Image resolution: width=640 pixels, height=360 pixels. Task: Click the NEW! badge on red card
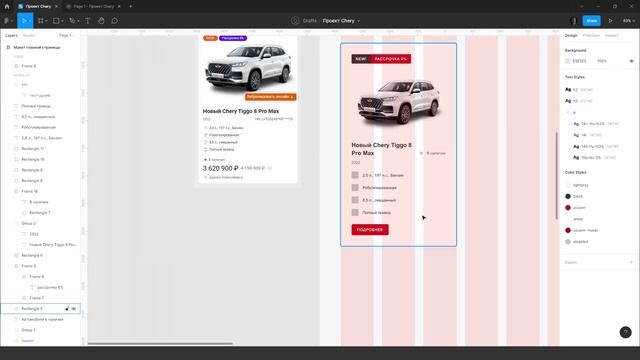(x=361, y=59)
